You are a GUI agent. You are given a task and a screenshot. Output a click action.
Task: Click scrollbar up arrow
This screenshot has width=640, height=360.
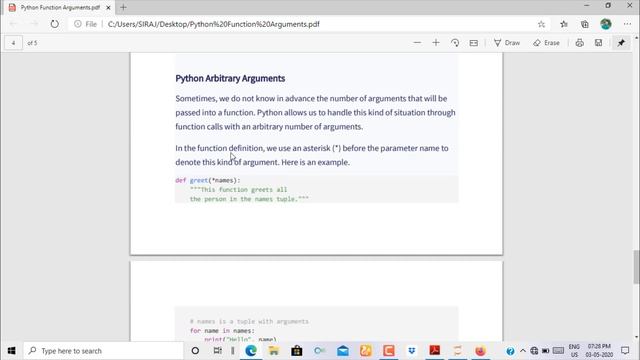tap(636, 38)
